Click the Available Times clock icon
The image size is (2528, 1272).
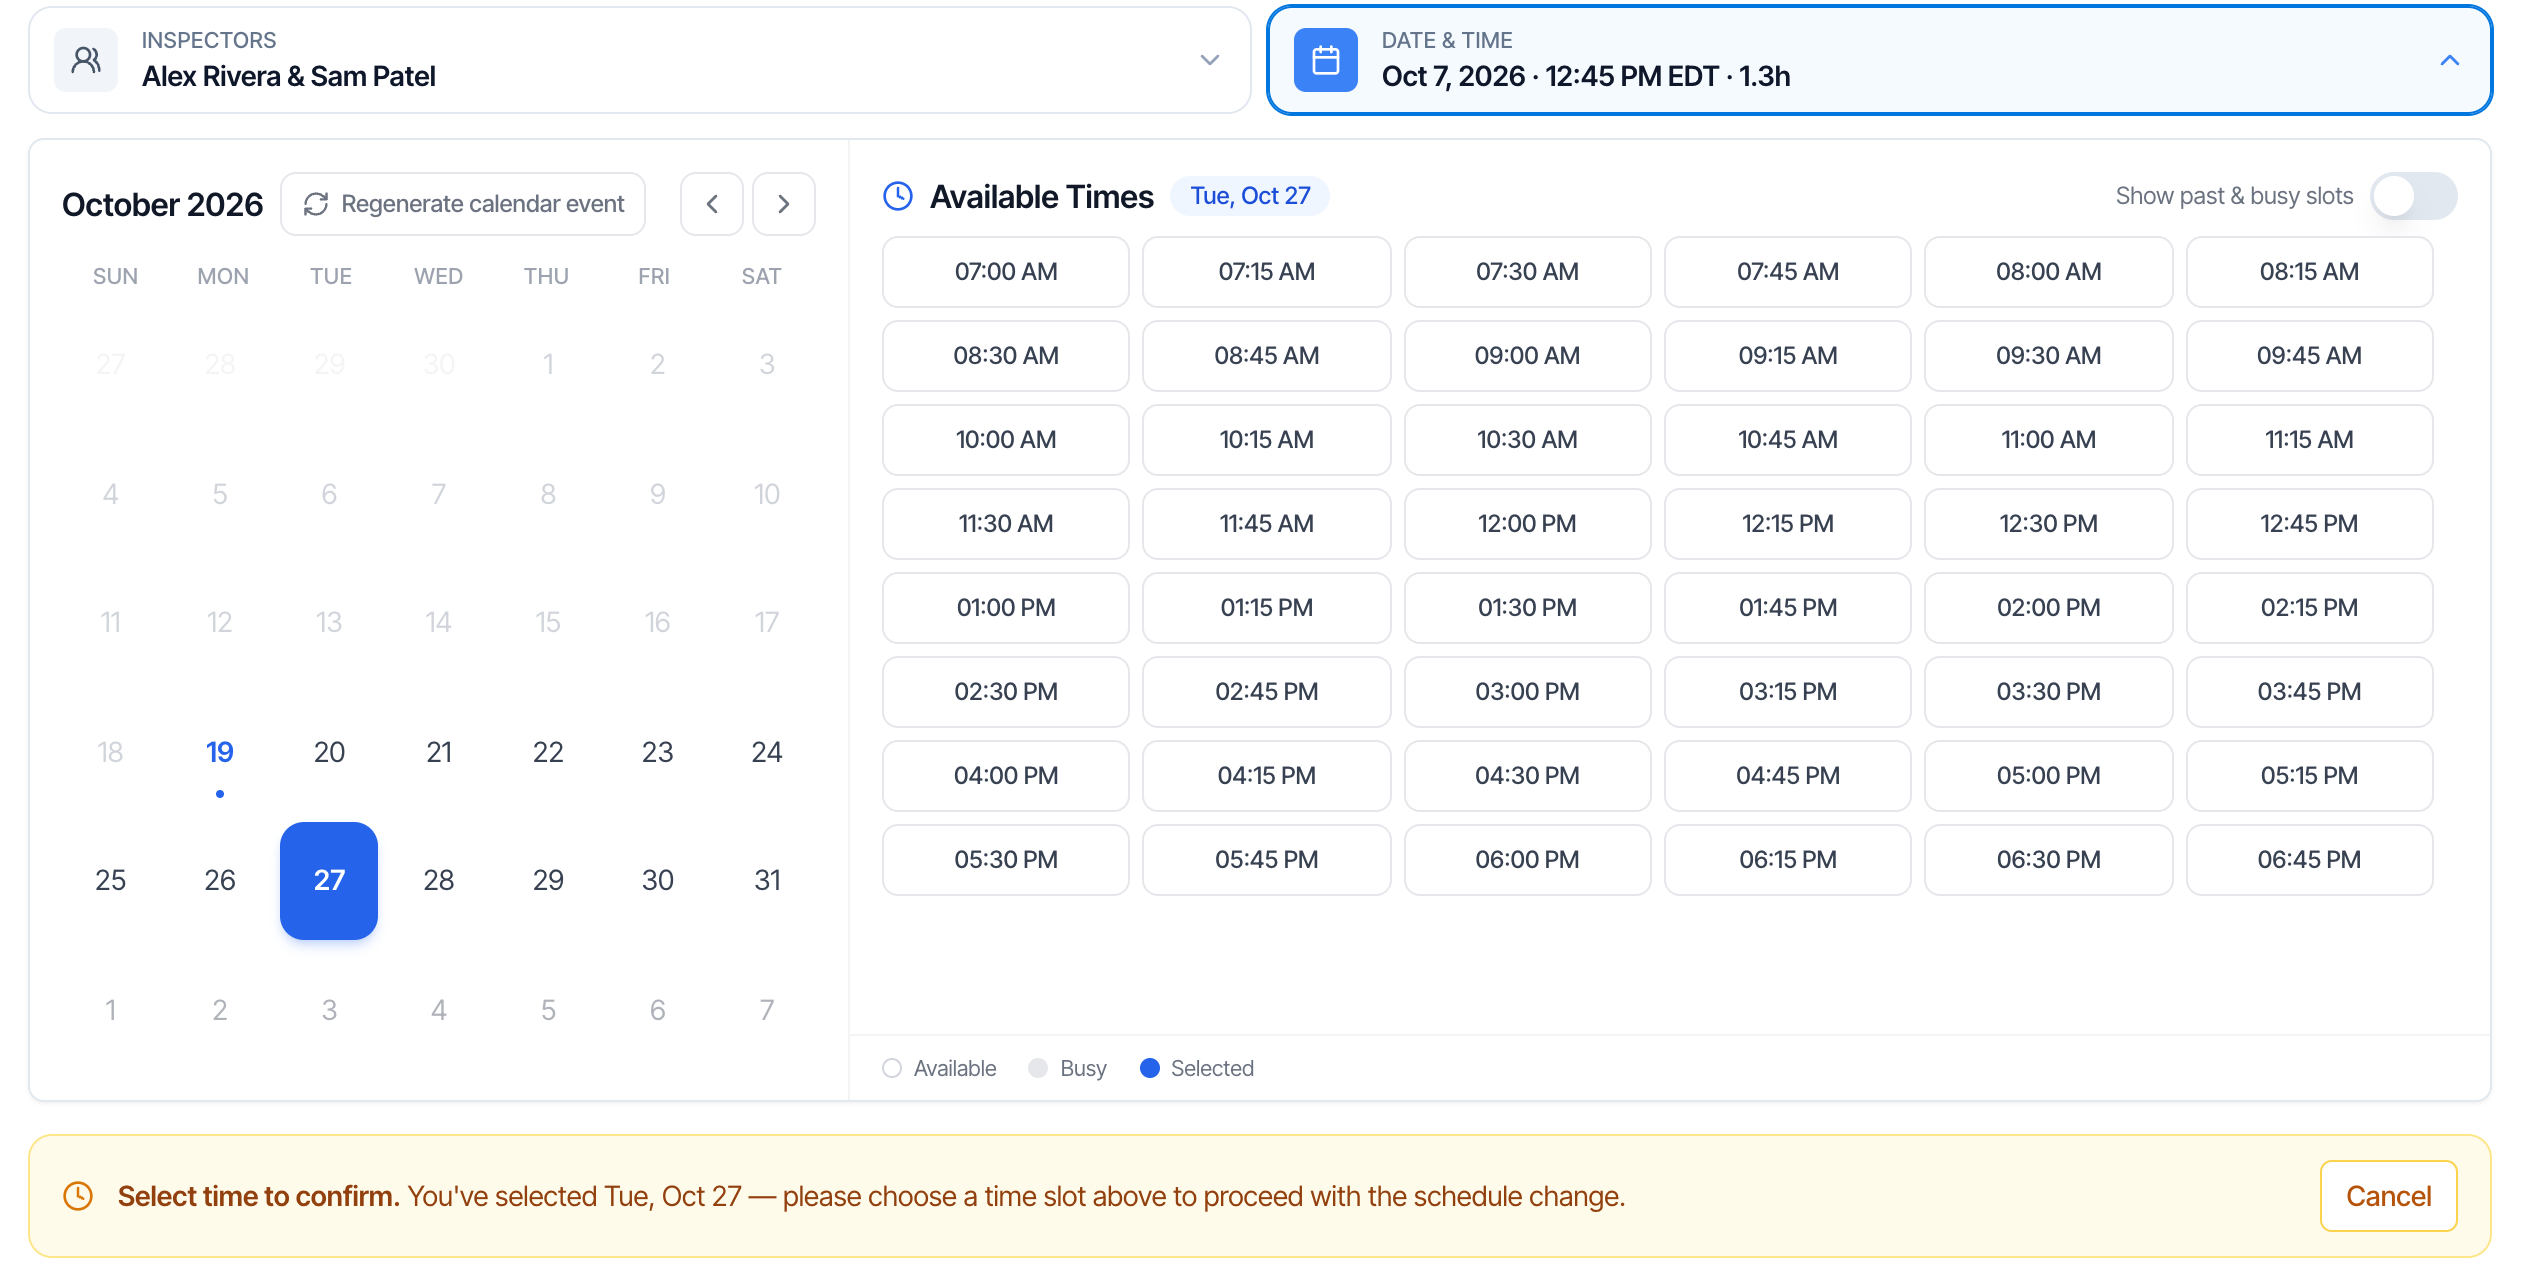coord(898,196)
